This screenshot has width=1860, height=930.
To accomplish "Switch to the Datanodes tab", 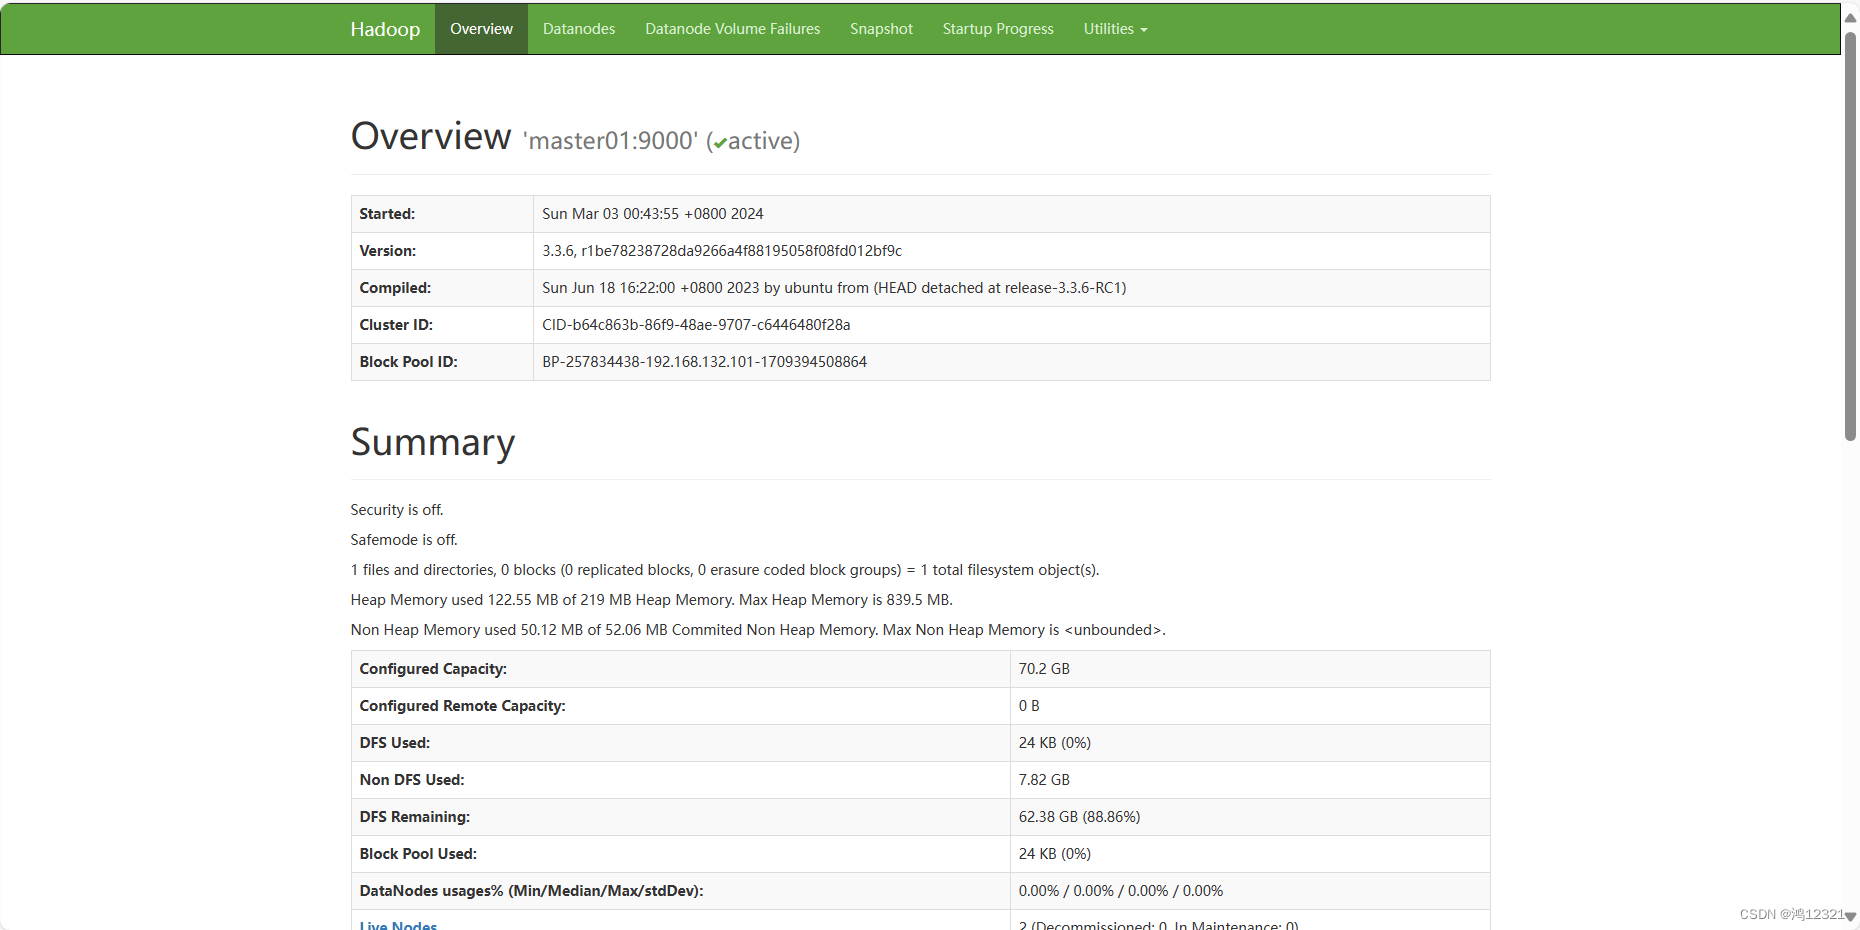I will 579,29.
